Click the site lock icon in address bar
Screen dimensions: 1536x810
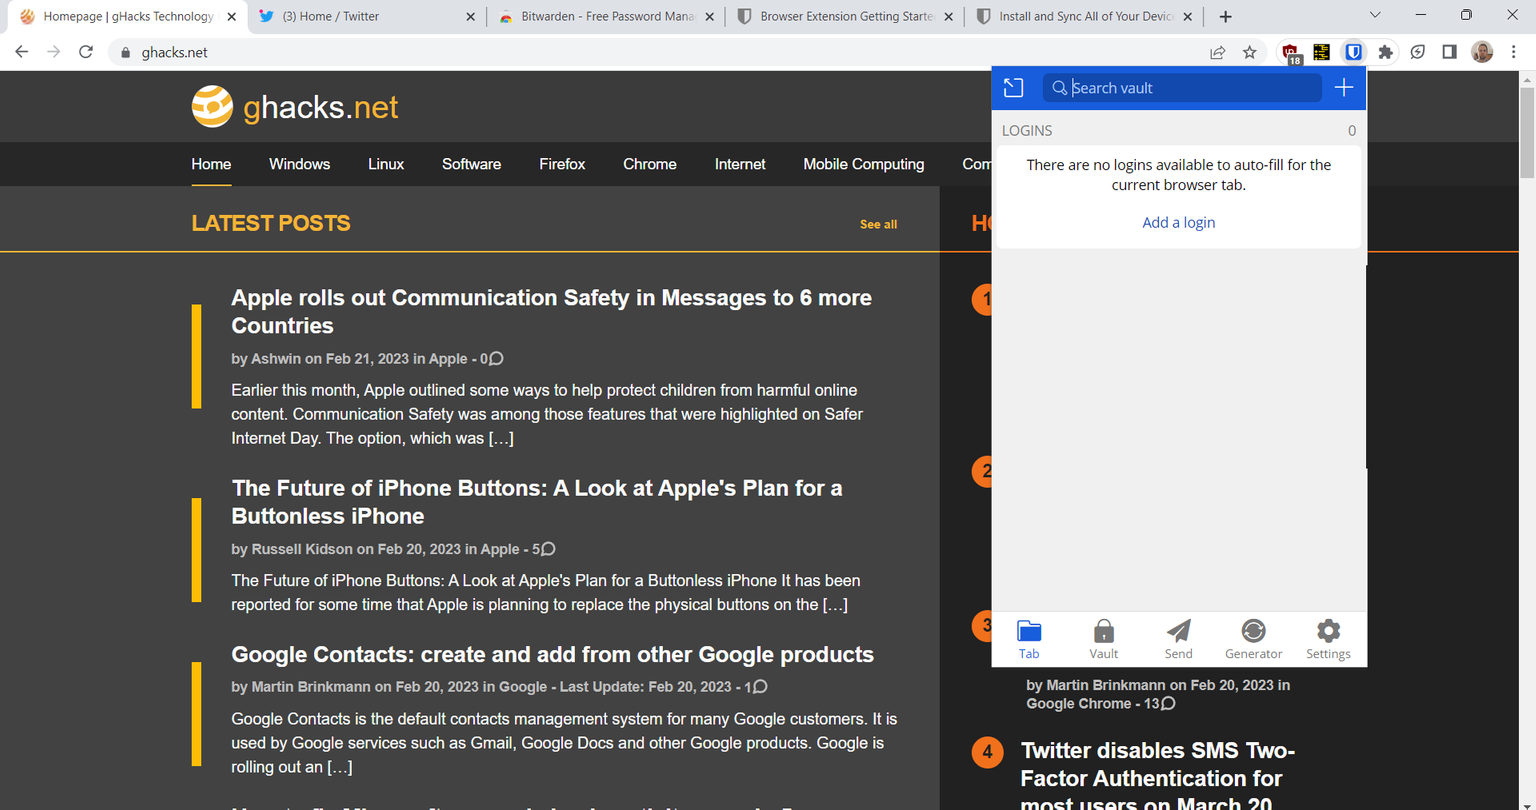point(125,52)
